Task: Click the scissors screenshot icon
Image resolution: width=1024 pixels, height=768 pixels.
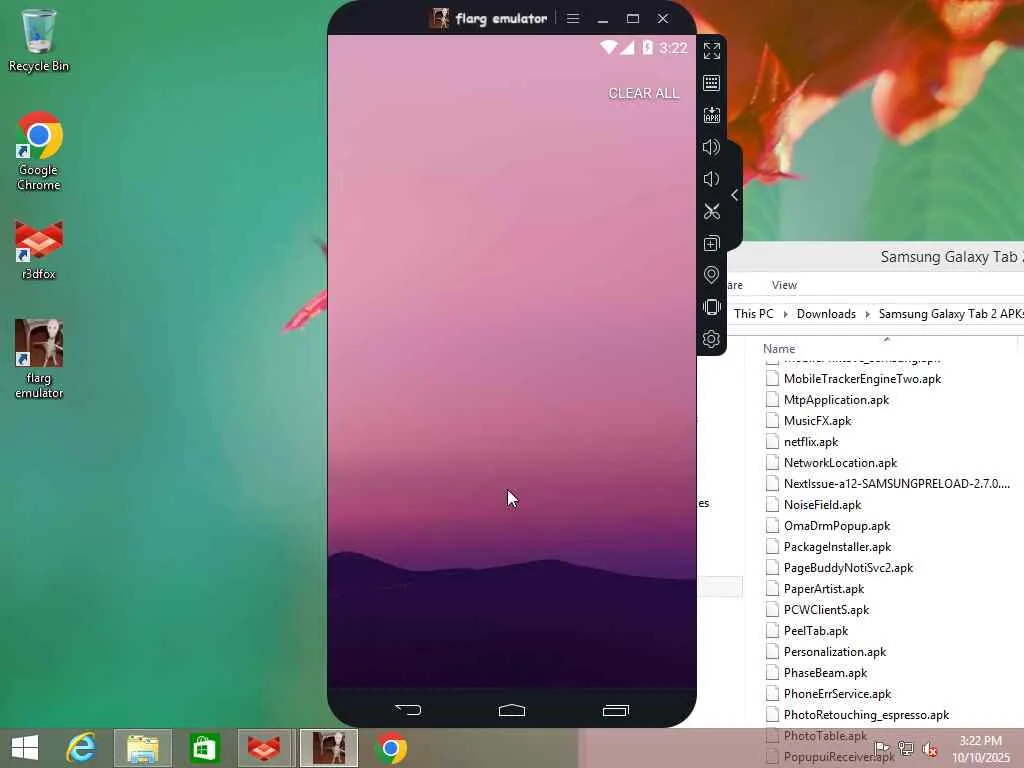Action: [711, 211]
